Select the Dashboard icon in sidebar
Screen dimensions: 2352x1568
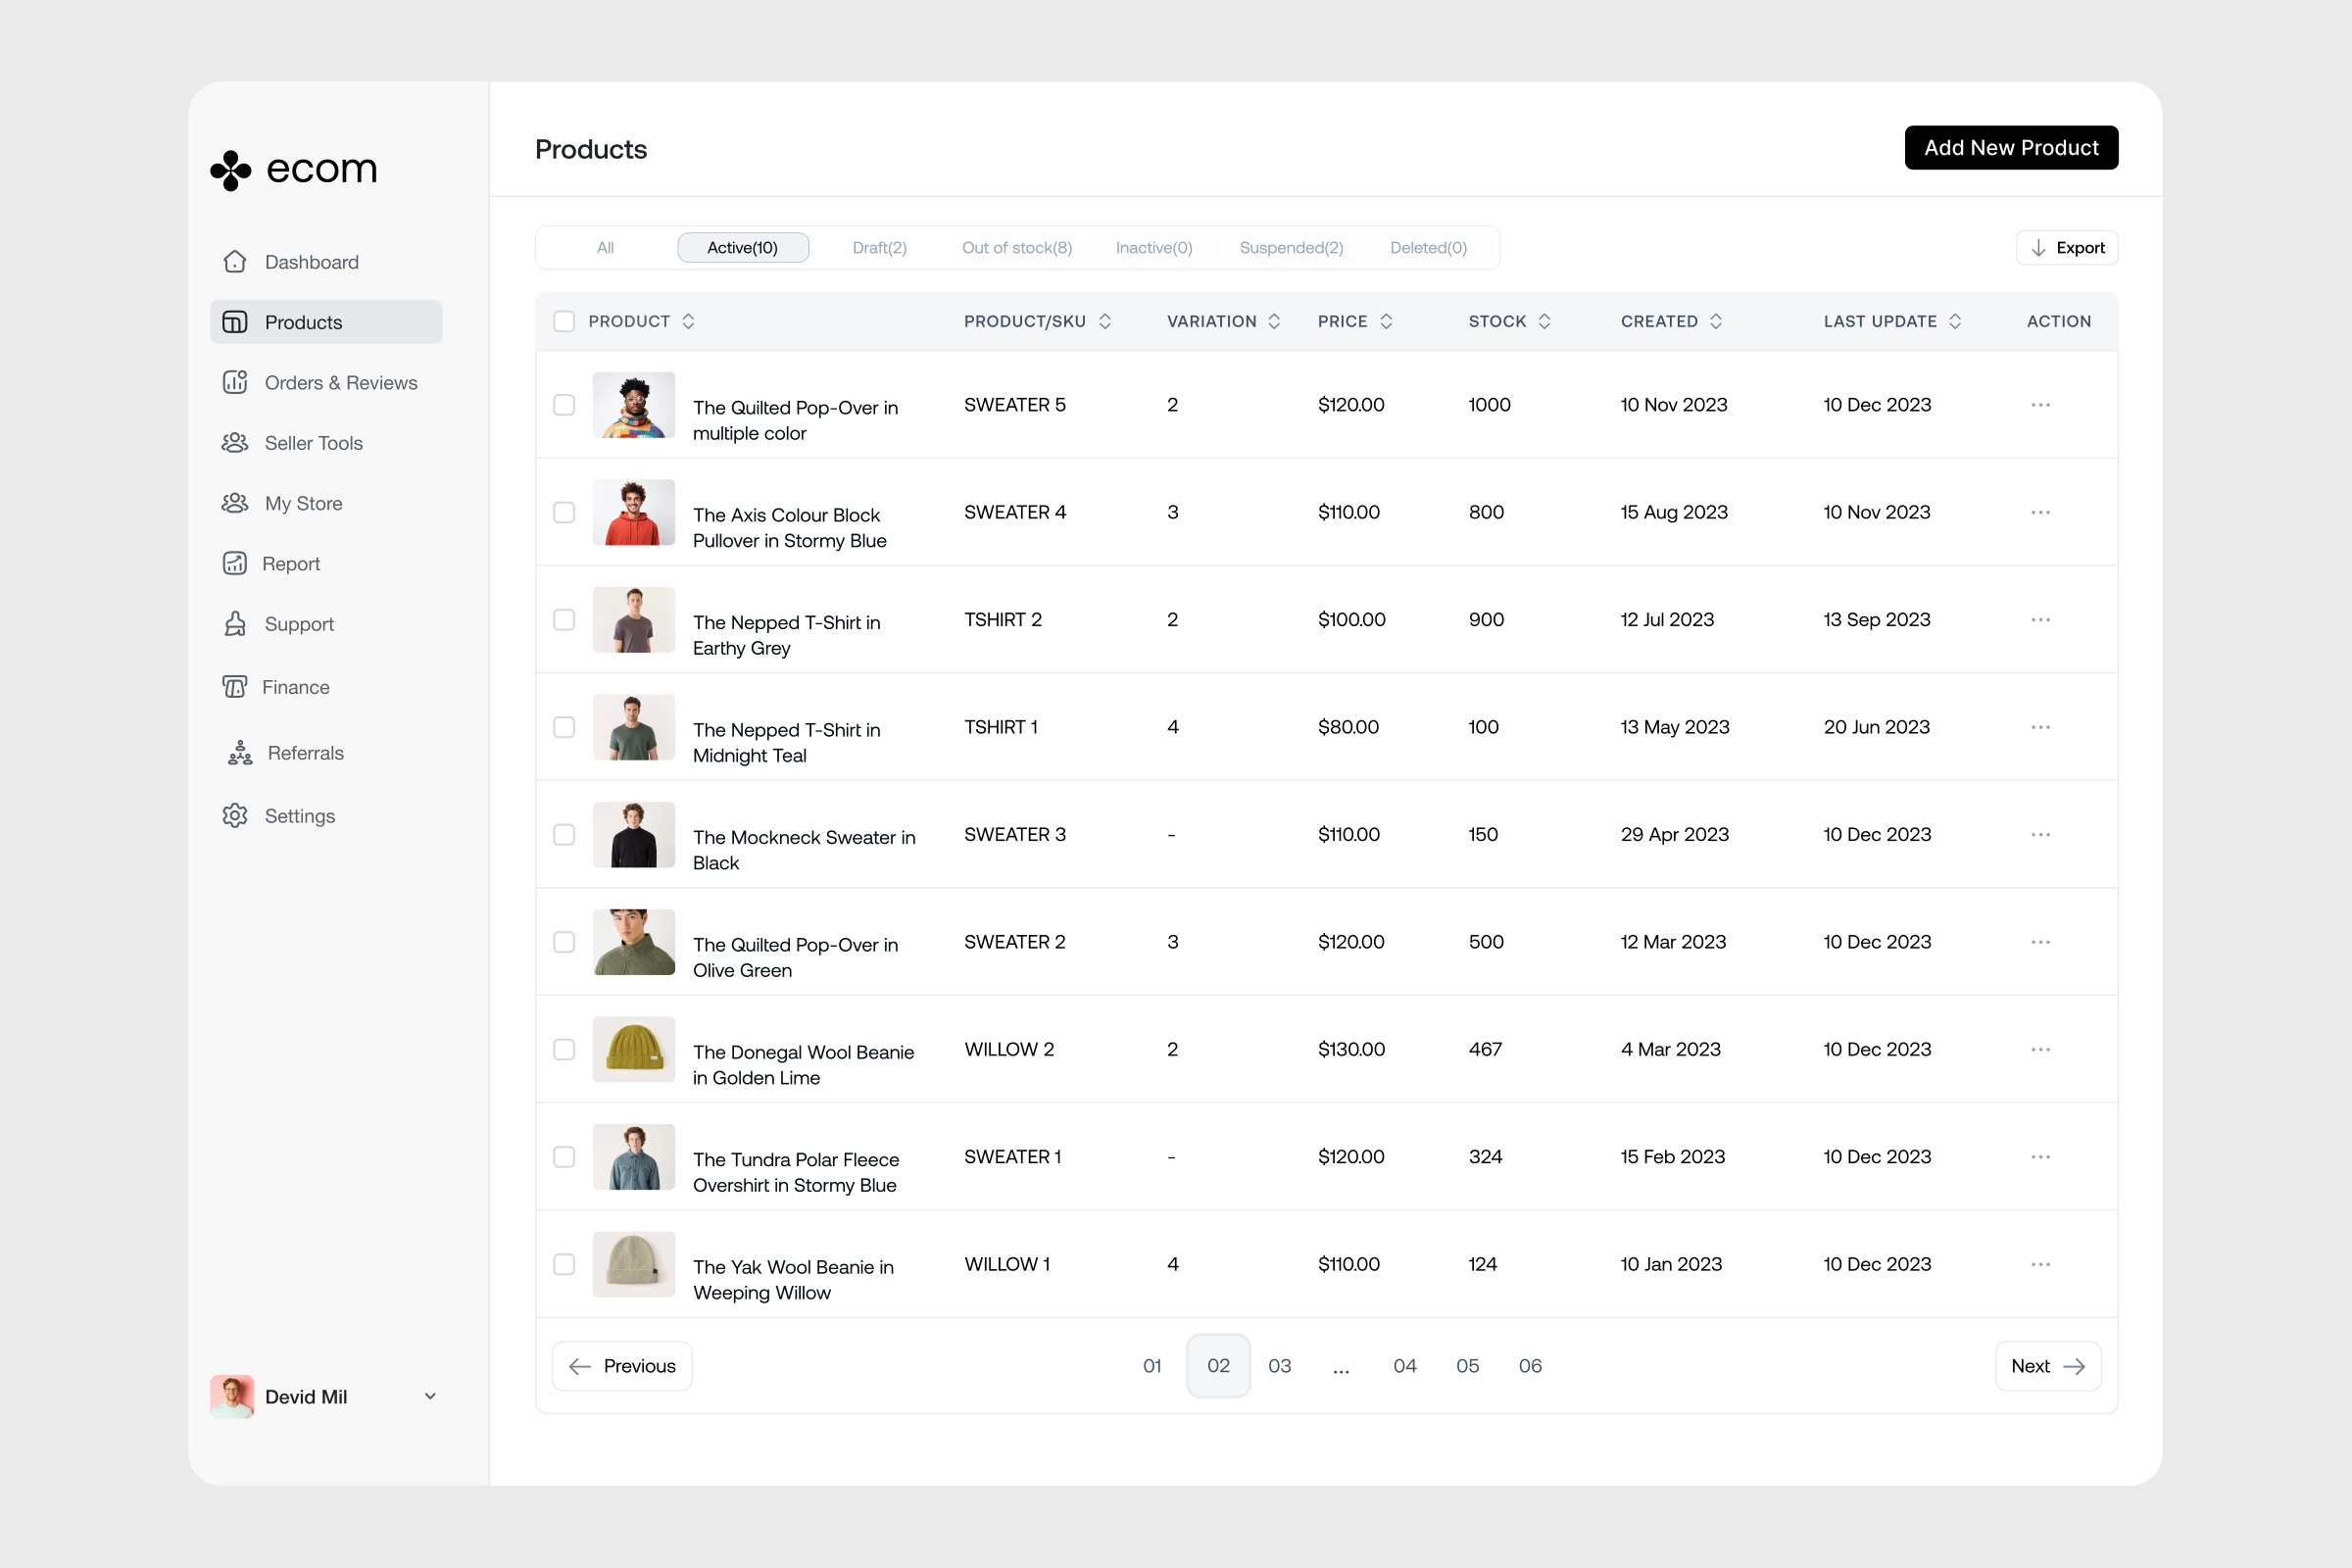[234, 261]
